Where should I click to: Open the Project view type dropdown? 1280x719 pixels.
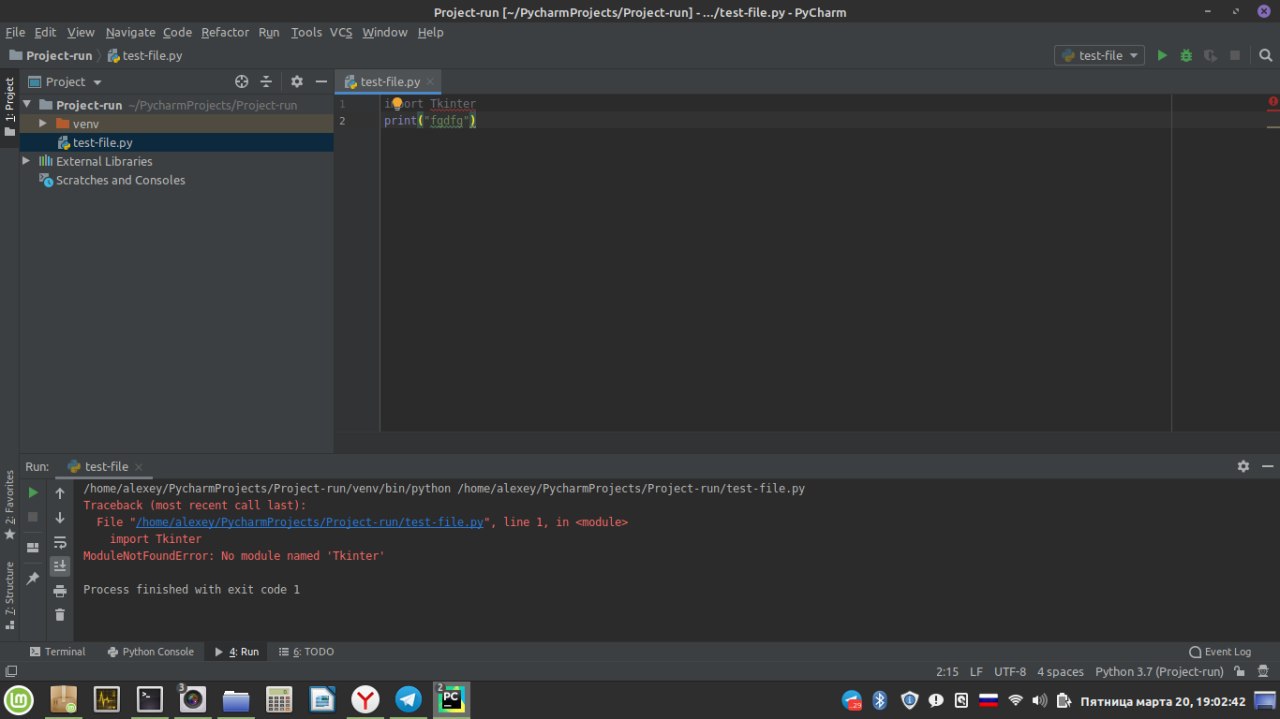(66, 82)
